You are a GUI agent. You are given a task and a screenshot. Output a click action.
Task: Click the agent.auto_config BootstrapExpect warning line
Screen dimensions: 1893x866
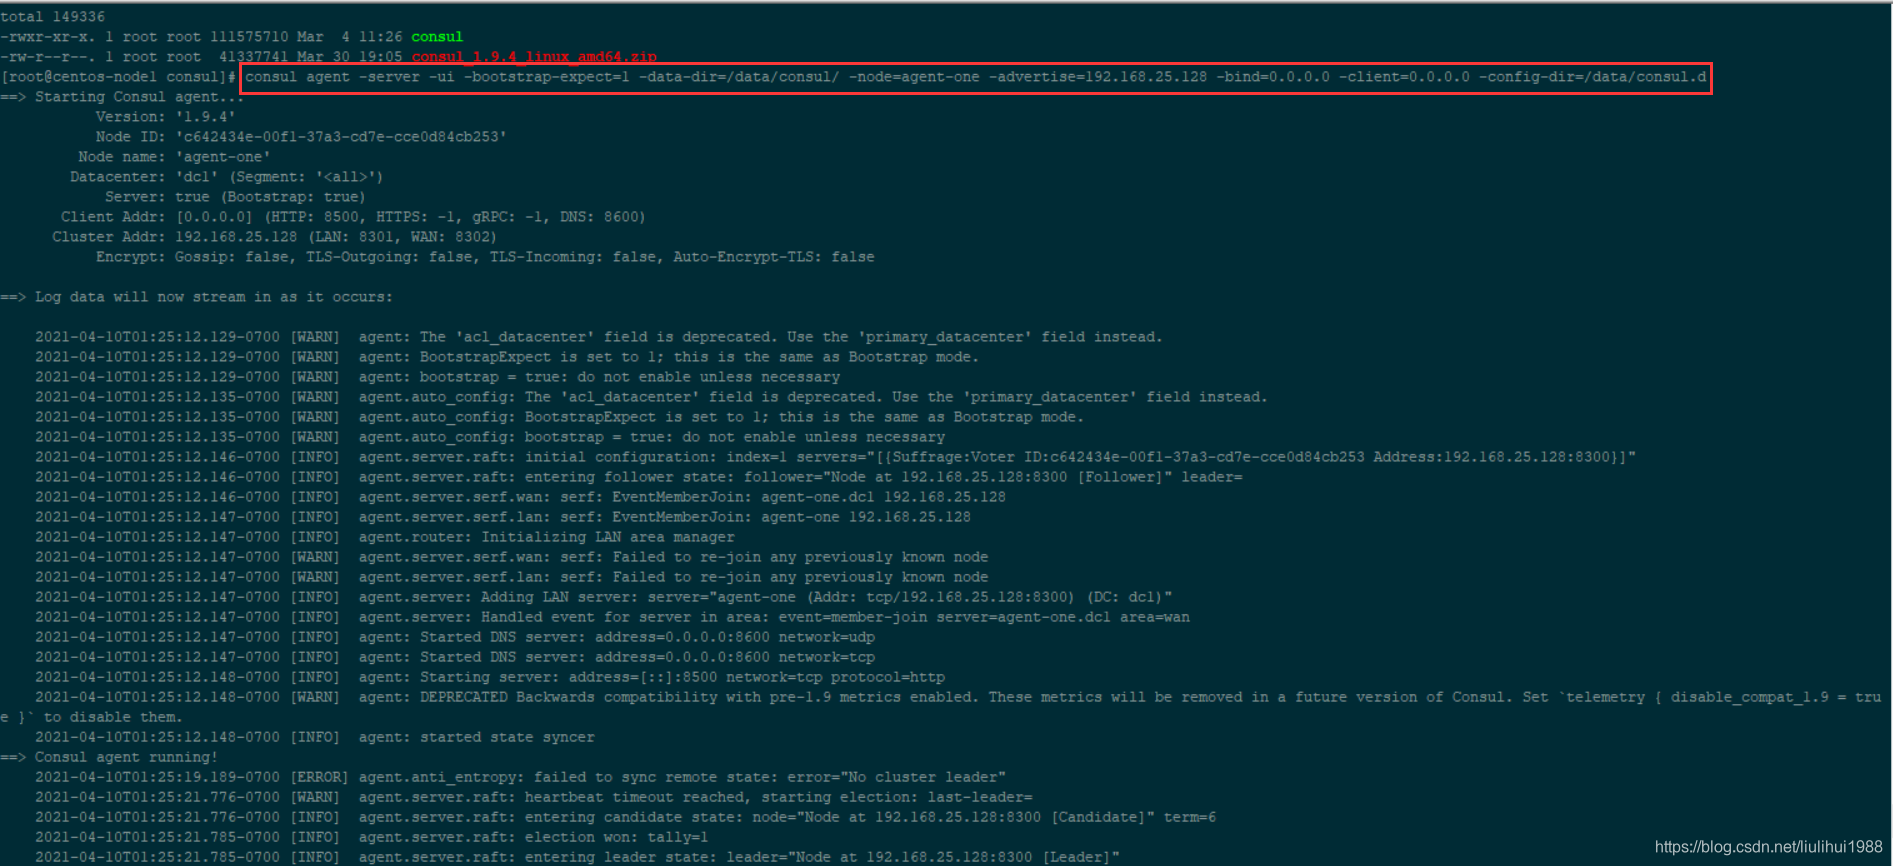coord(559,417)
